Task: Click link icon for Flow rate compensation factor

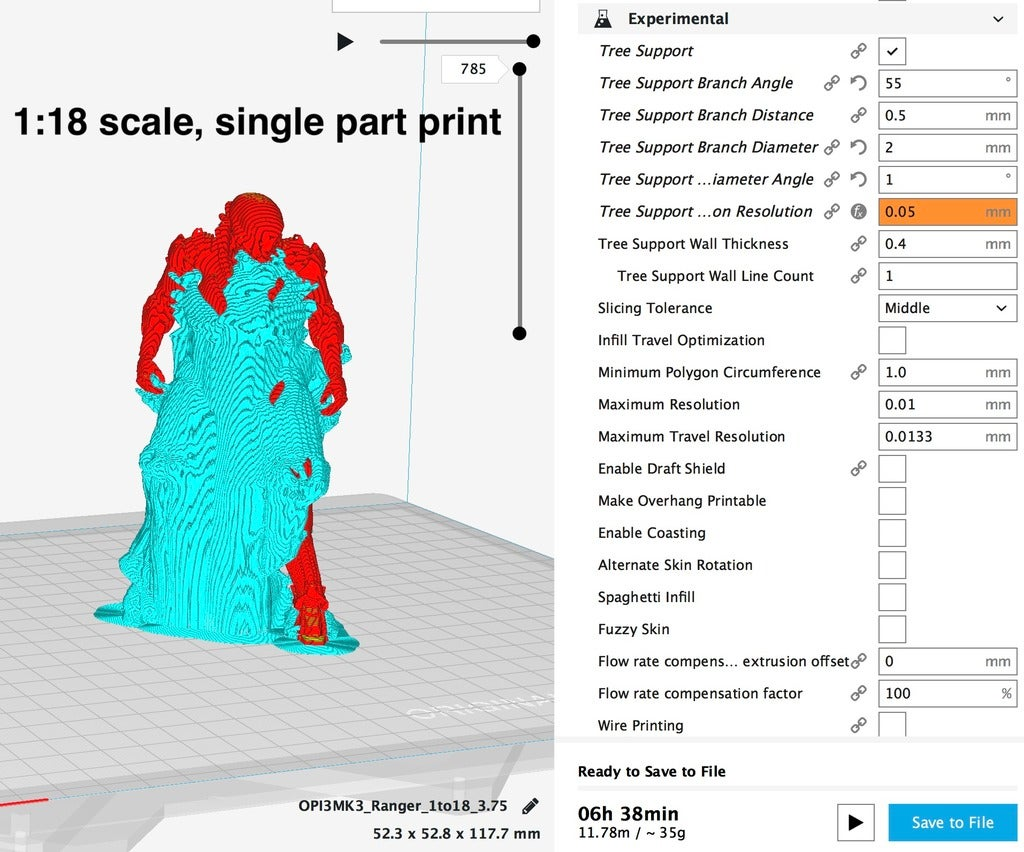Action: click(858, 693)
